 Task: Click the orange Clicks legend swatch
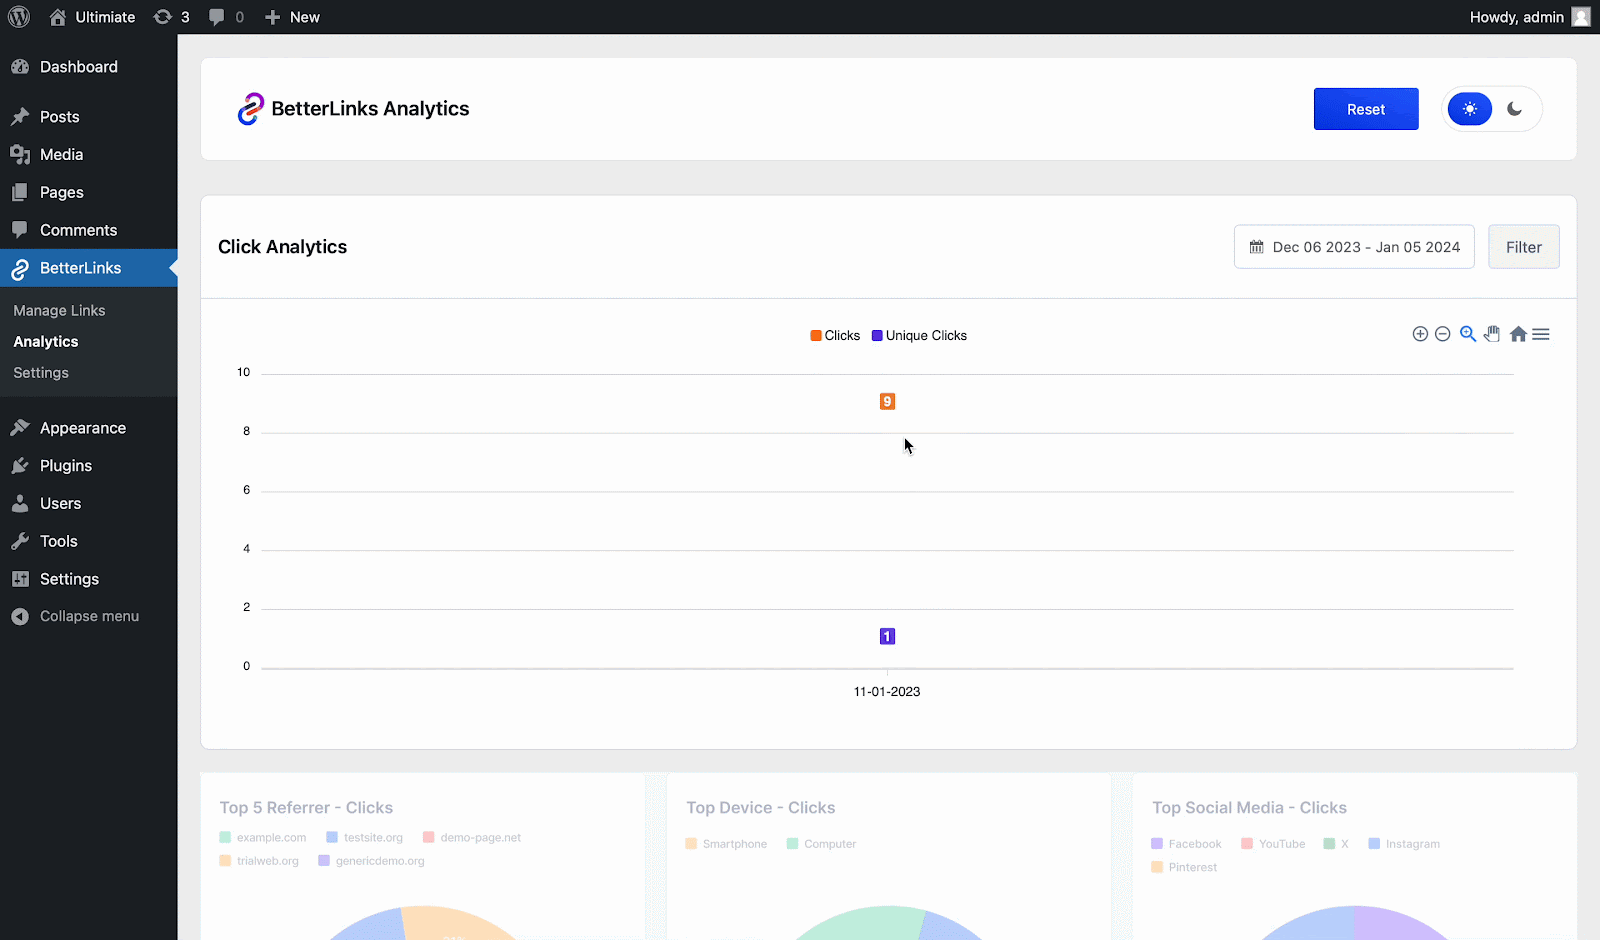click(x=816, y=336)
